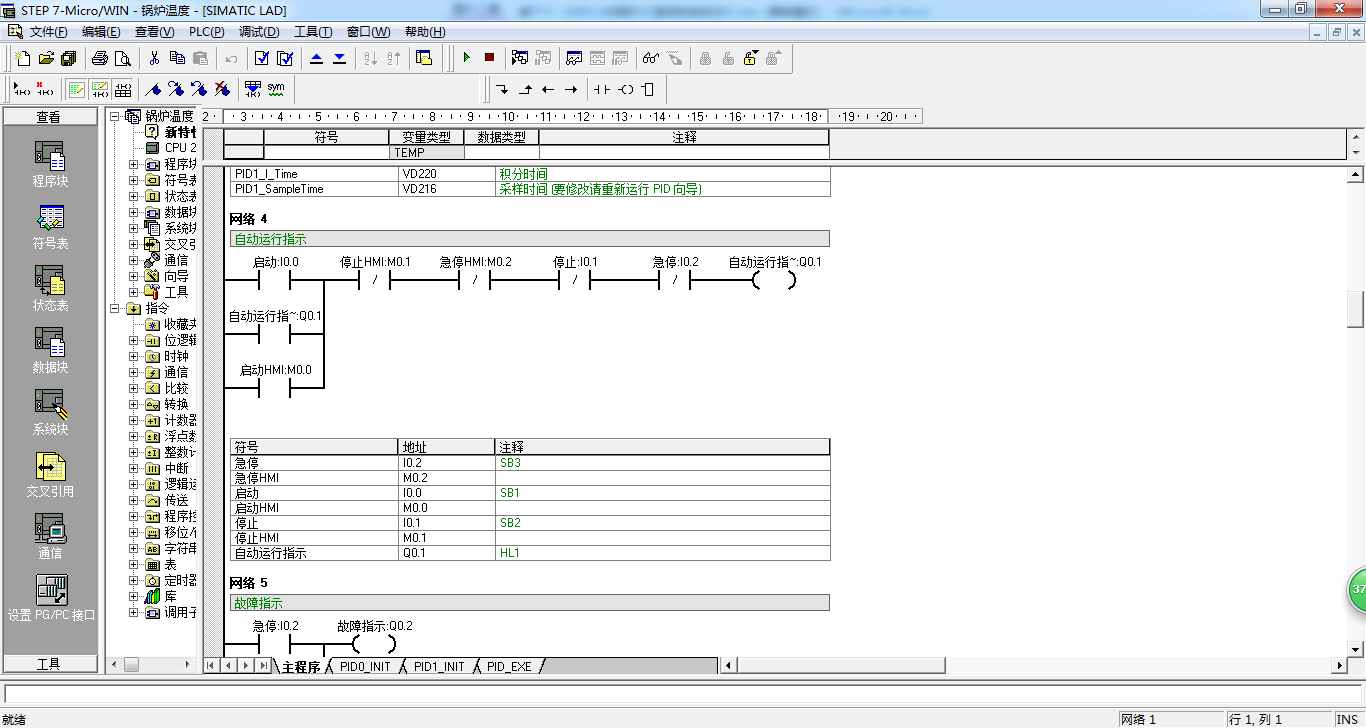Turn on Program Status monitoring icon
1366x728 pixels.
click(x=520, y=58)
